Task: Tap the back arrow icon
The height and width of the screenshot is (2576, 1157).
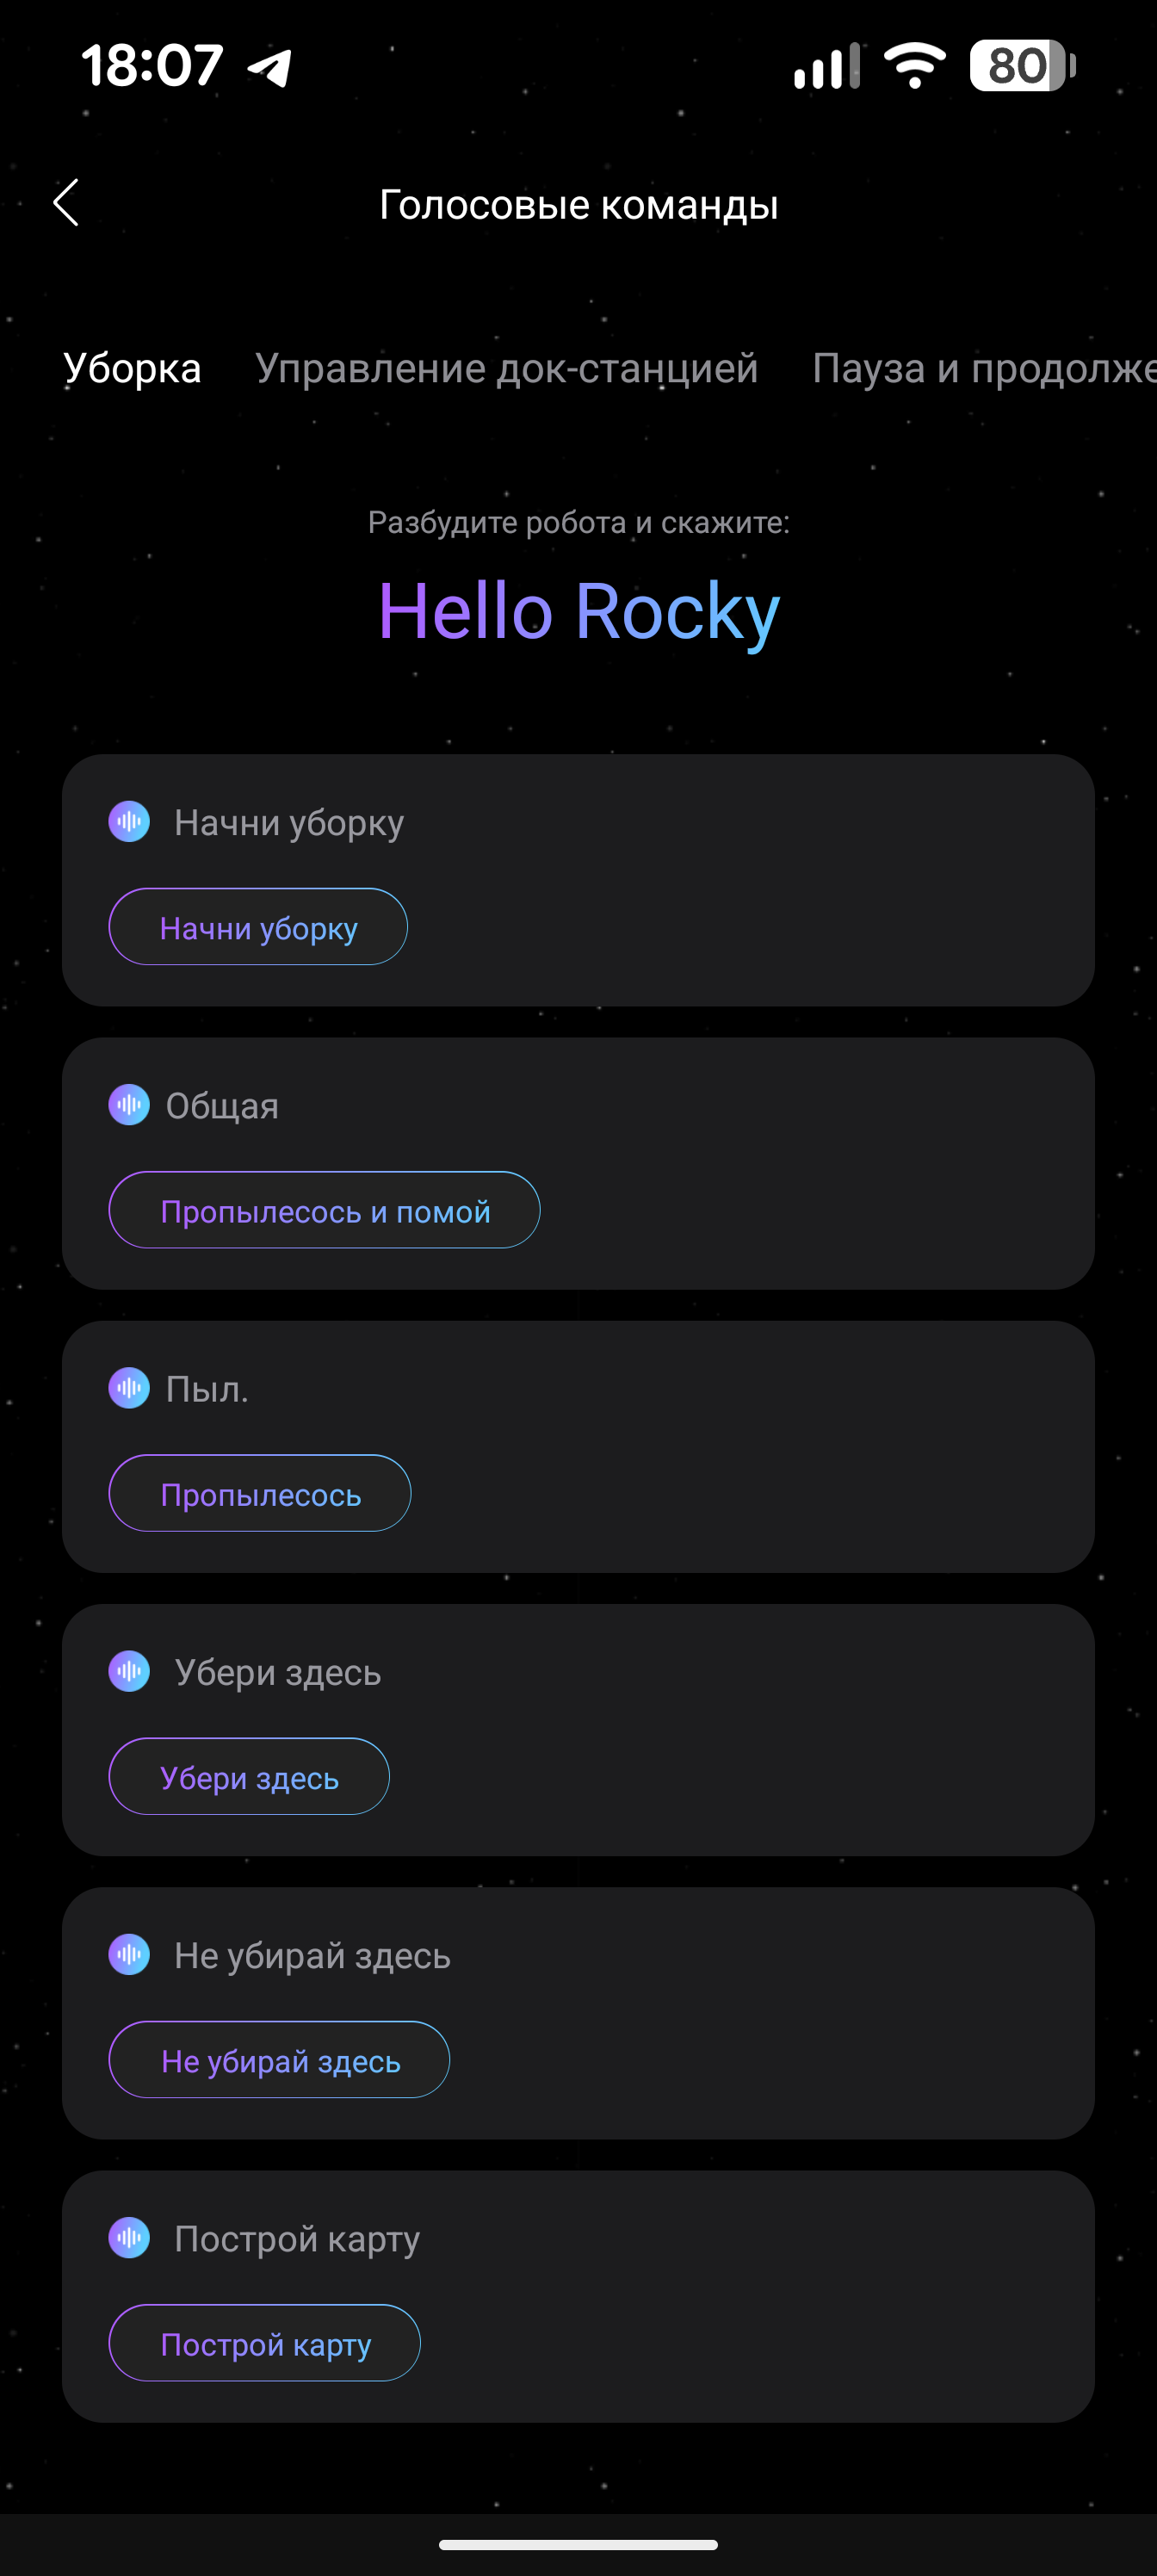Action: click(66, 204)
